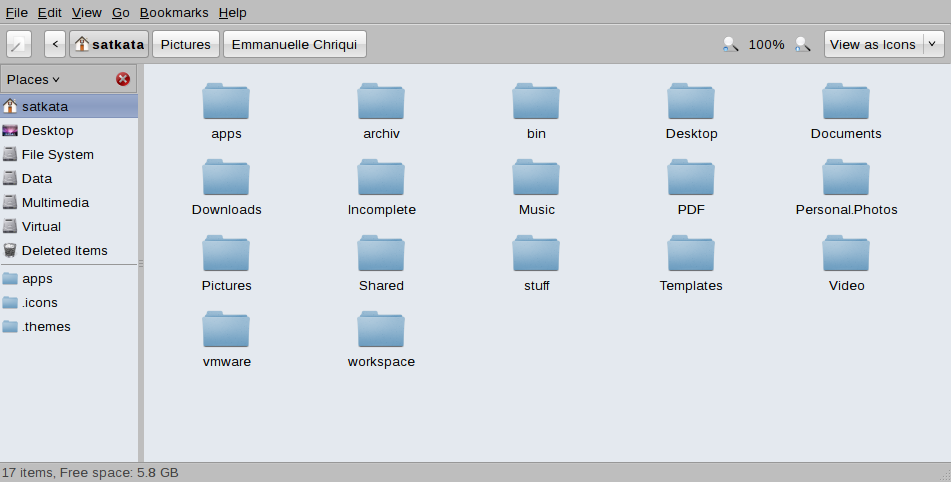The width and height of the screenshot is (951, 482).
Task: Open the stuff folder icon
Action: [x=536, y=253]
